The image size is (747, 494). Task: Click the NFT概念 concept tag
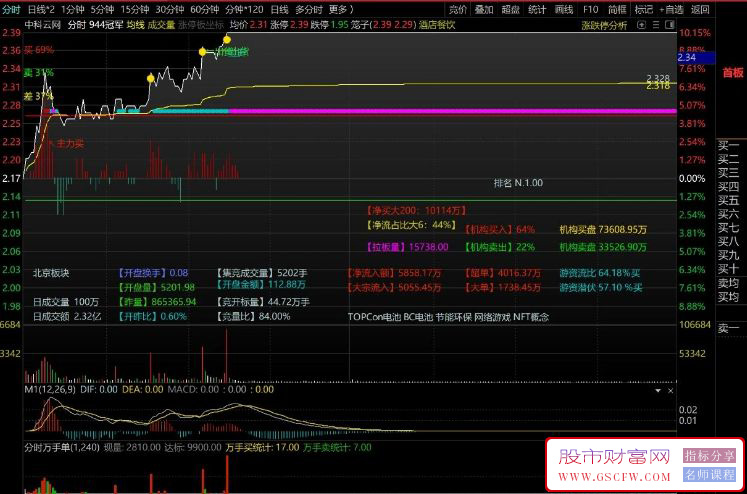pyautogui.click(x=531, y=317)
